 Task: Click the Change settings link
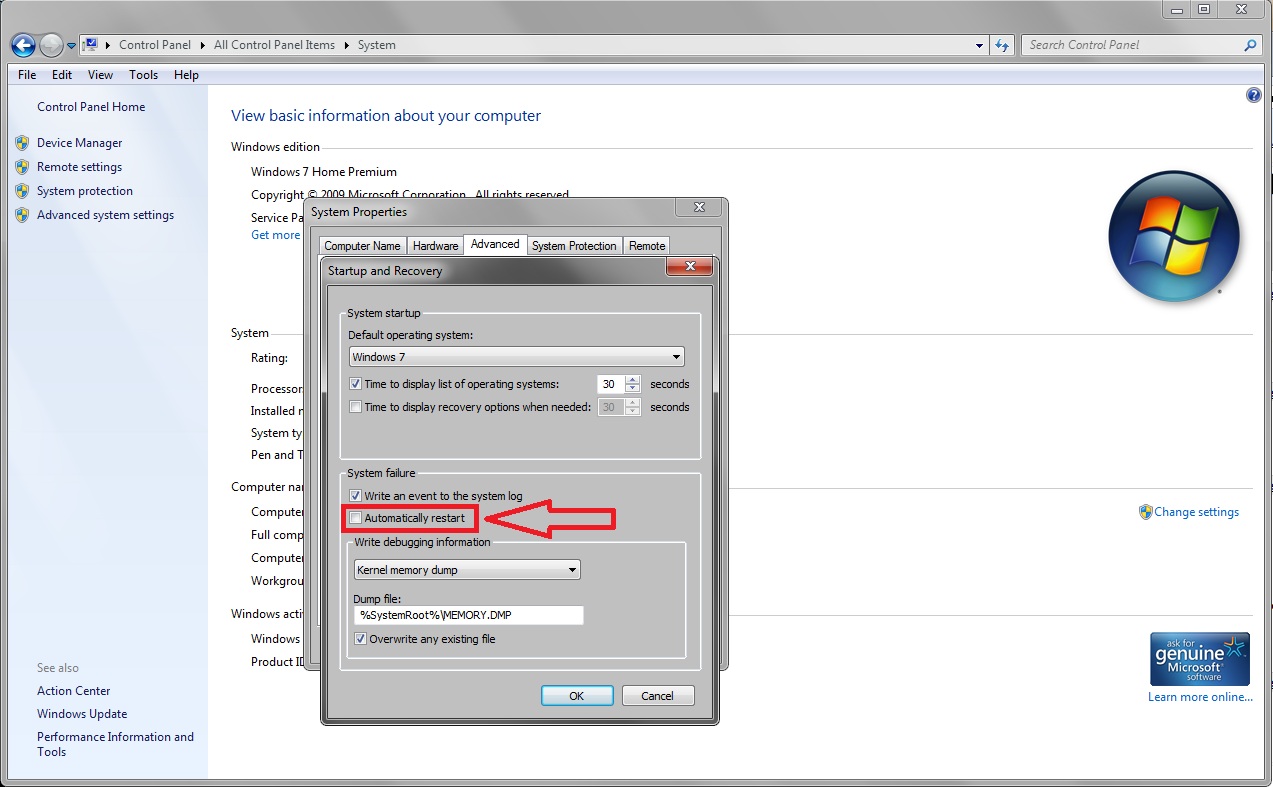pos(1196,512)
